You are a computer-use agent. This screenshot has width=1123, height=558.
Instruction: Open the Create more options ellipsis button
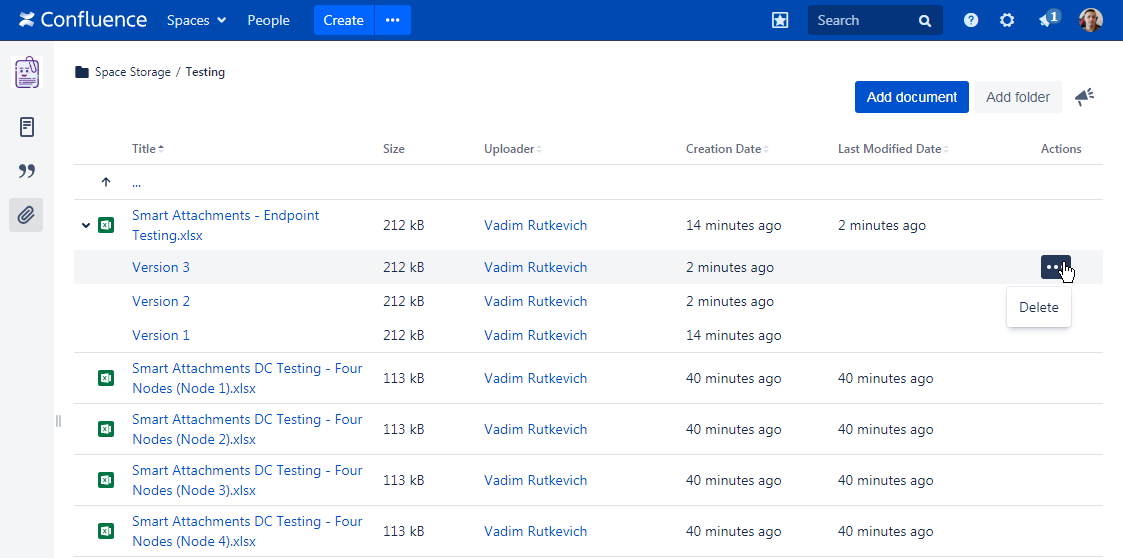(393, 20)
